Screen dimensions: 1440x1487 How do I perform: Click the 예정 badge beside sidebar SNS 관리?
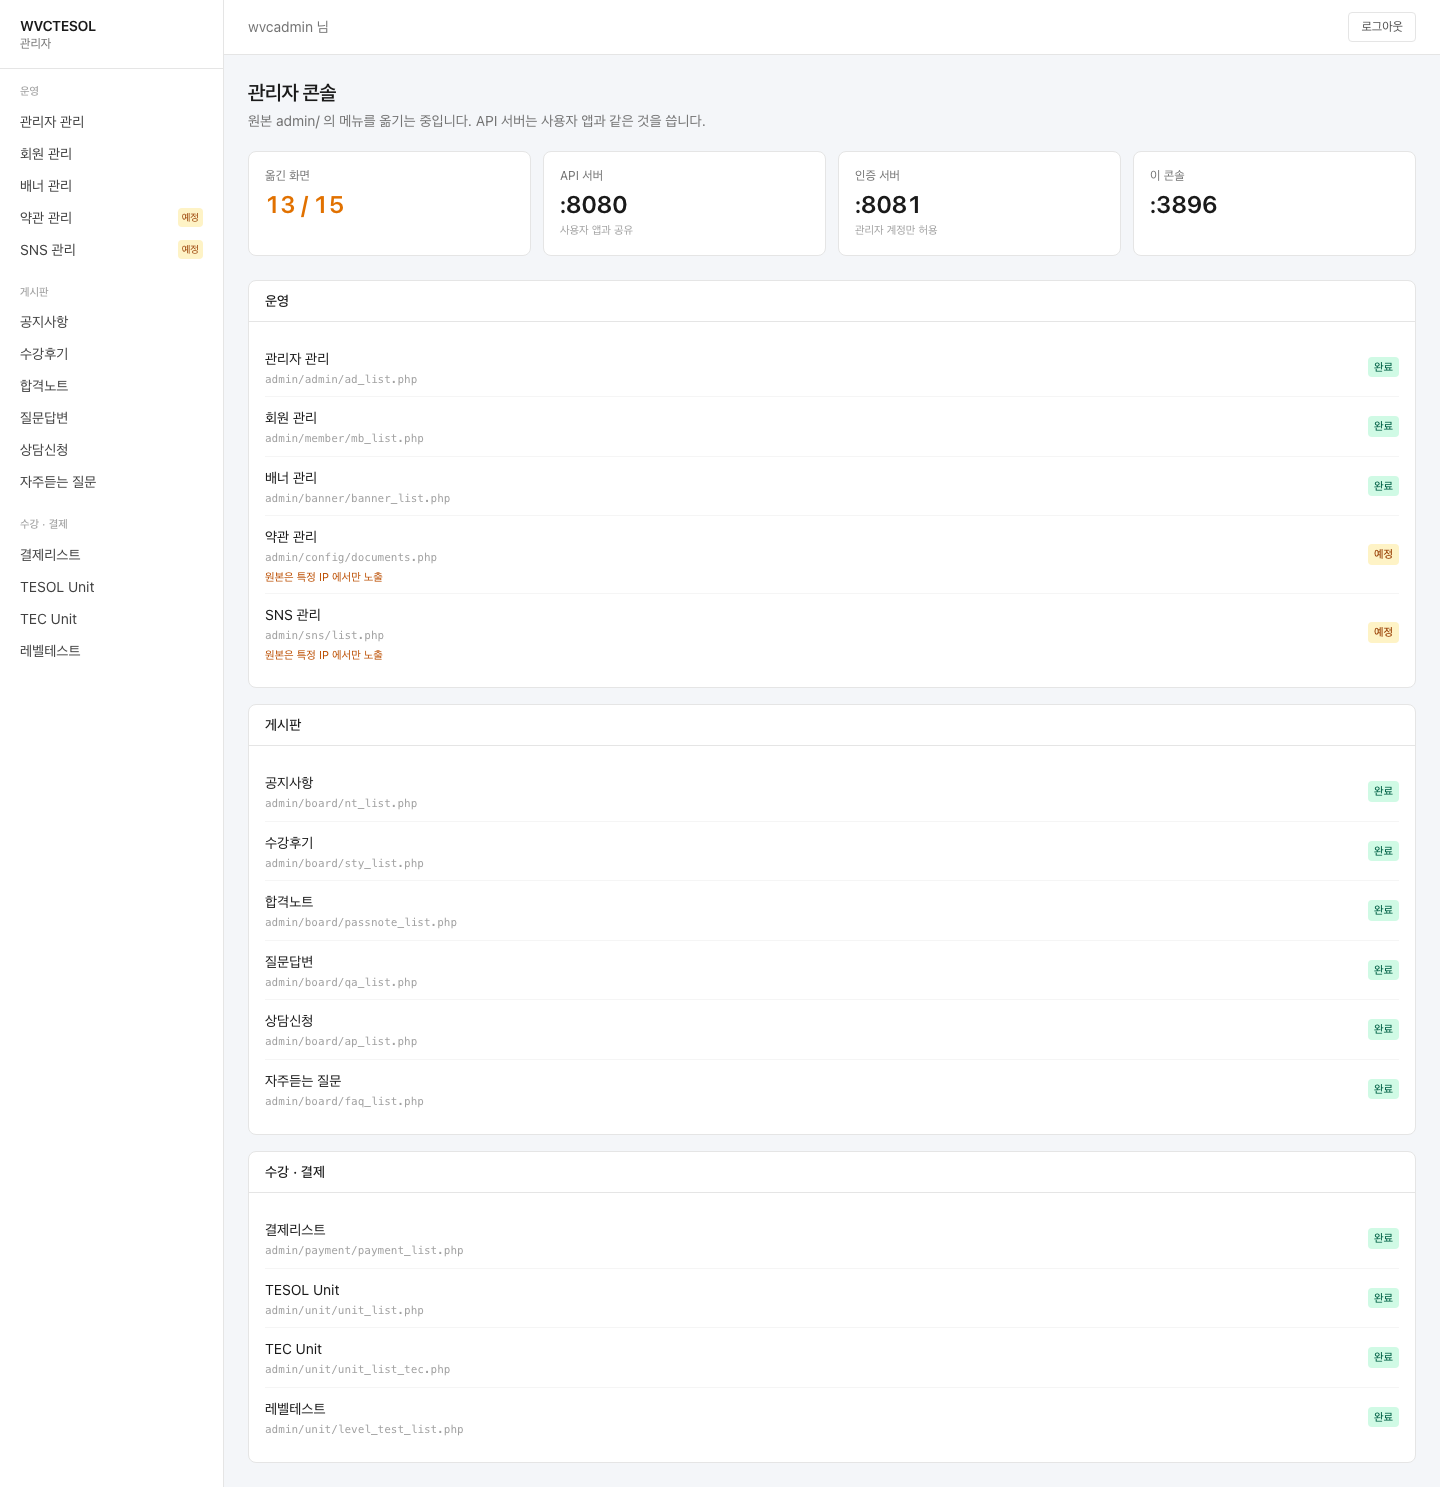coord(190,249)
